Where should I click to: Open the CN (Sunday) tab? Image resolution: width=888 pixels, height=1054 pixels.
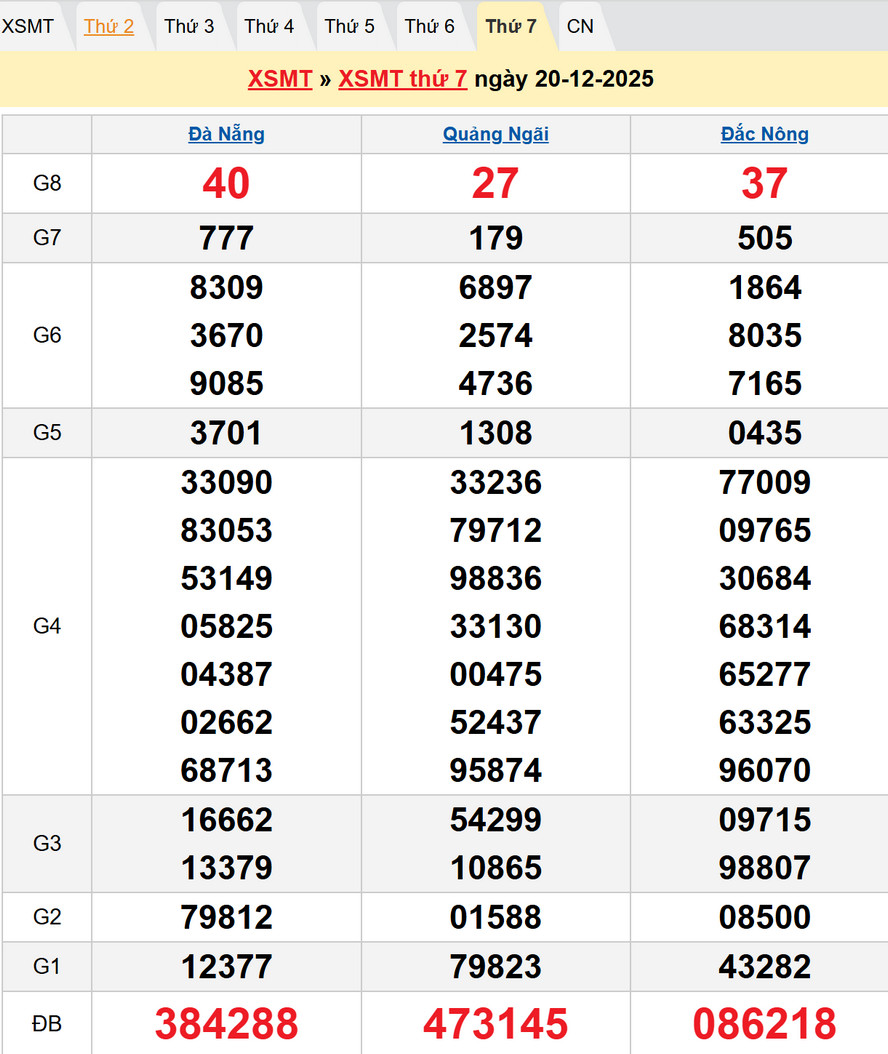coord(580,26)
